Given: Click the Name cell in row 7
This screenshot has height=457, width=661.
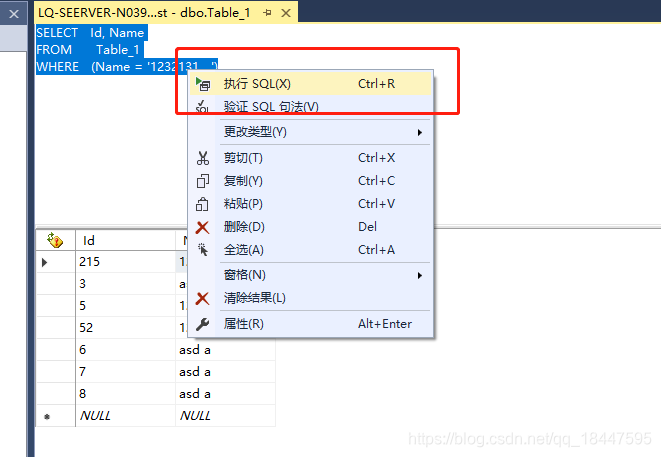Looking at the screenshot, I should coord(226,372).
